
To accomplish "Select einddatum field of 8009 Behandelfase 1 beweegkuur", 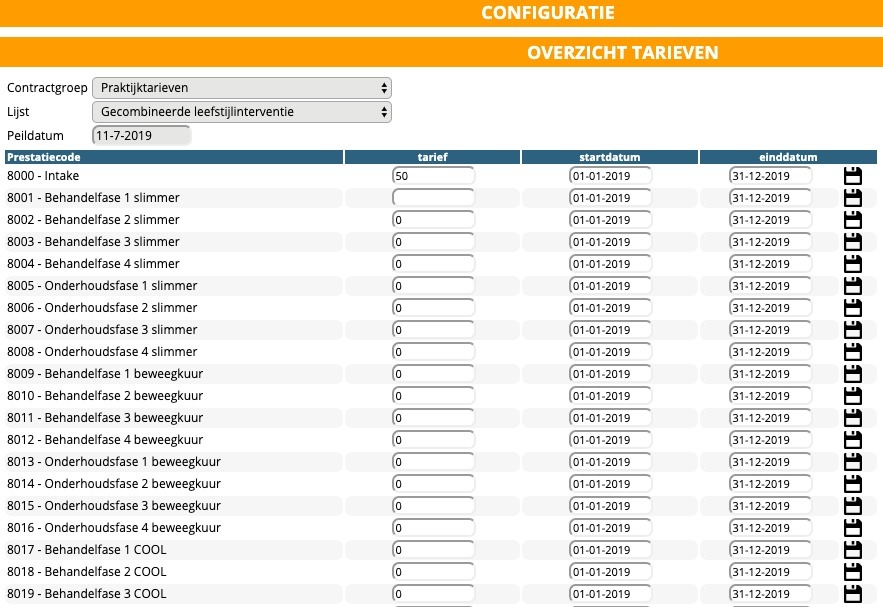I will [x=770, y=374].
